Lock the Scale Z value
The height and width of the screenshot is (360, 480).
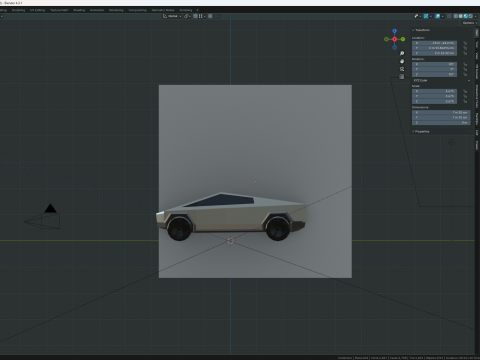point(465,101)
